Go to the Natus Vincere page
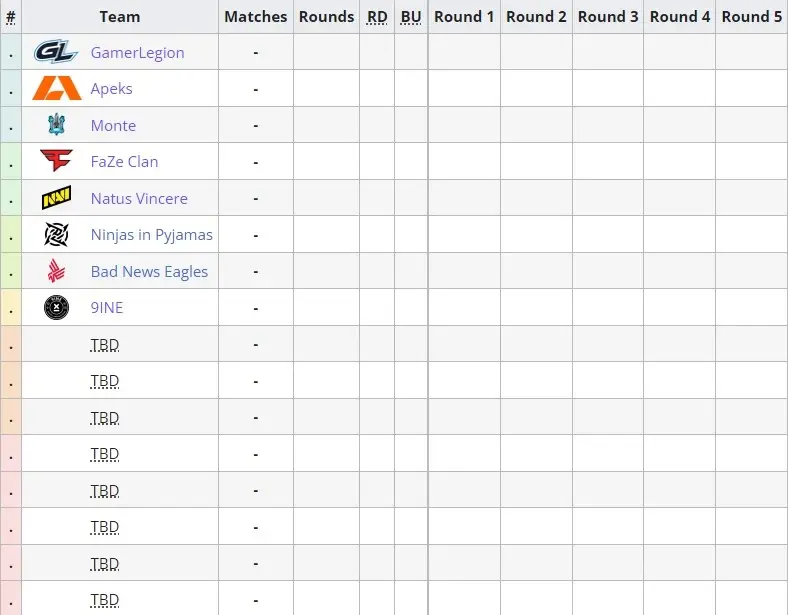 139,198
